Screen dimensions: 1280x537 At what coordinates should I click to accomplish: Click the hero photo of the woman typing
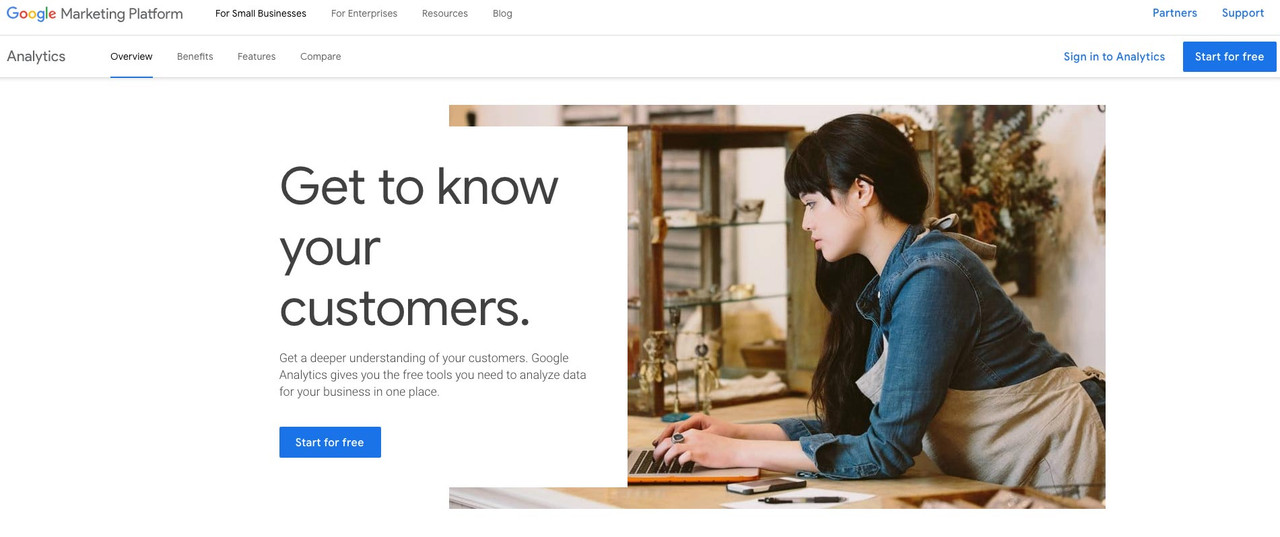click(866, 306)
